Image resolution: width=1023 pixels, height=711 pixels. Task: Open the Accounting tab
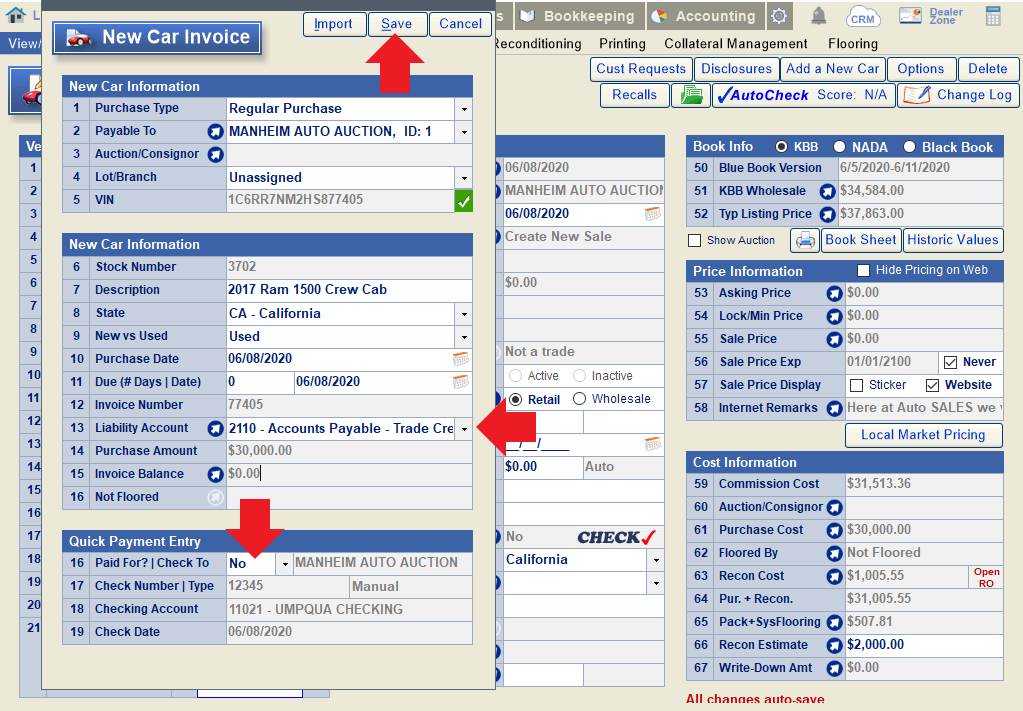tap(706, 16)
